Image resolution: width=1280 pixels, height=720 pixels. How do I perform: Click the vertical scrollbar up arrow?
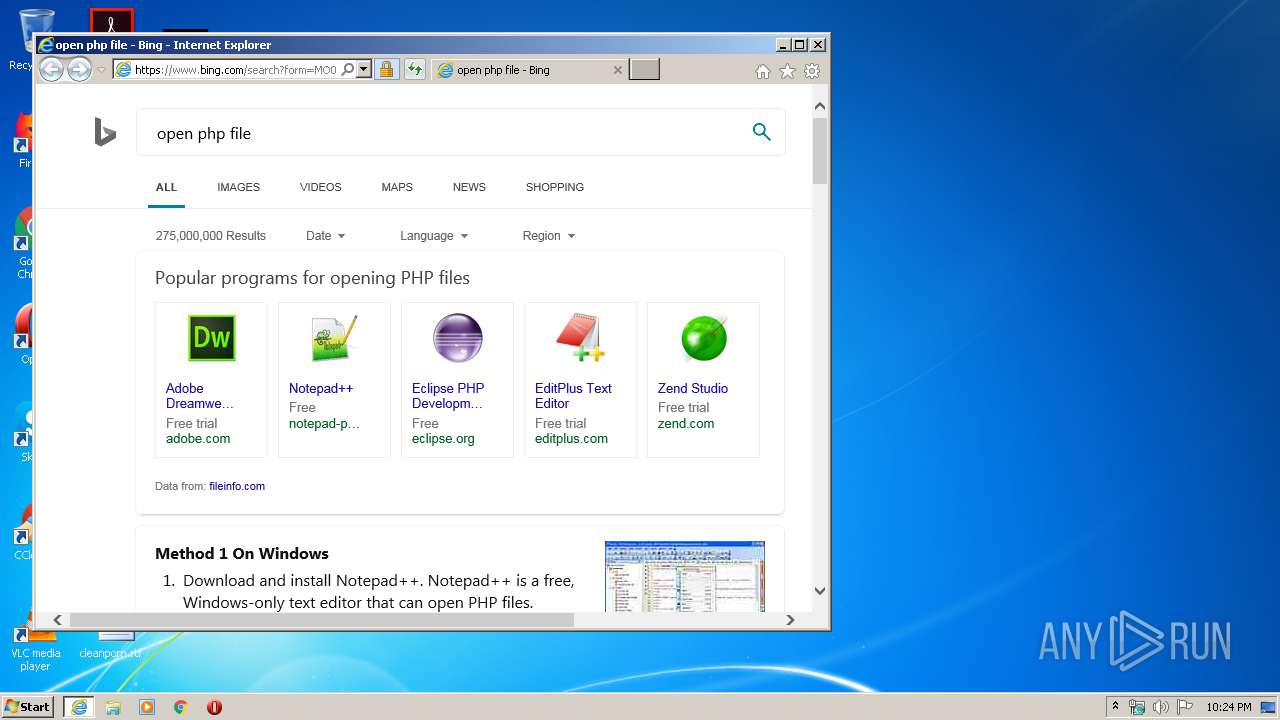pos(820,106)
